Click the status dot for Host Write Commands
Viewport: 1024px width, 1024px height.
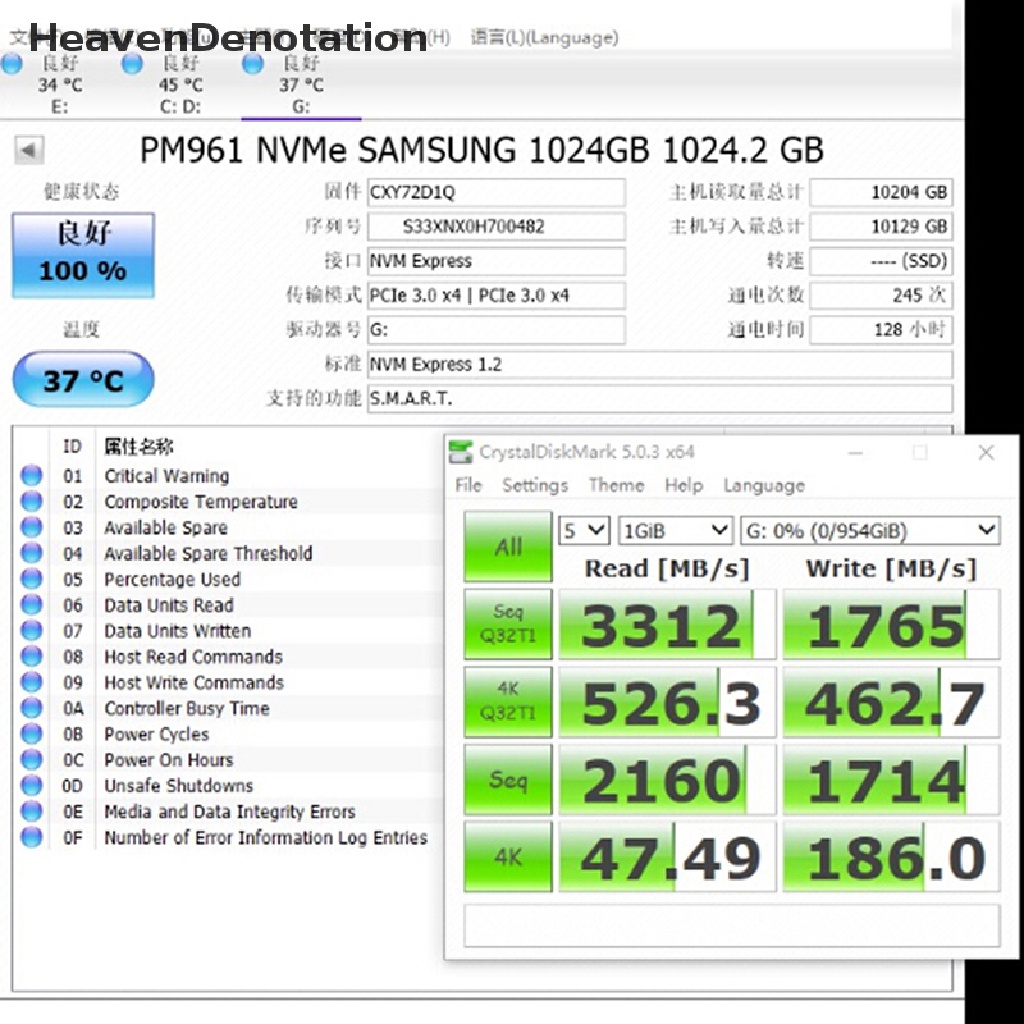click(31, 682)
